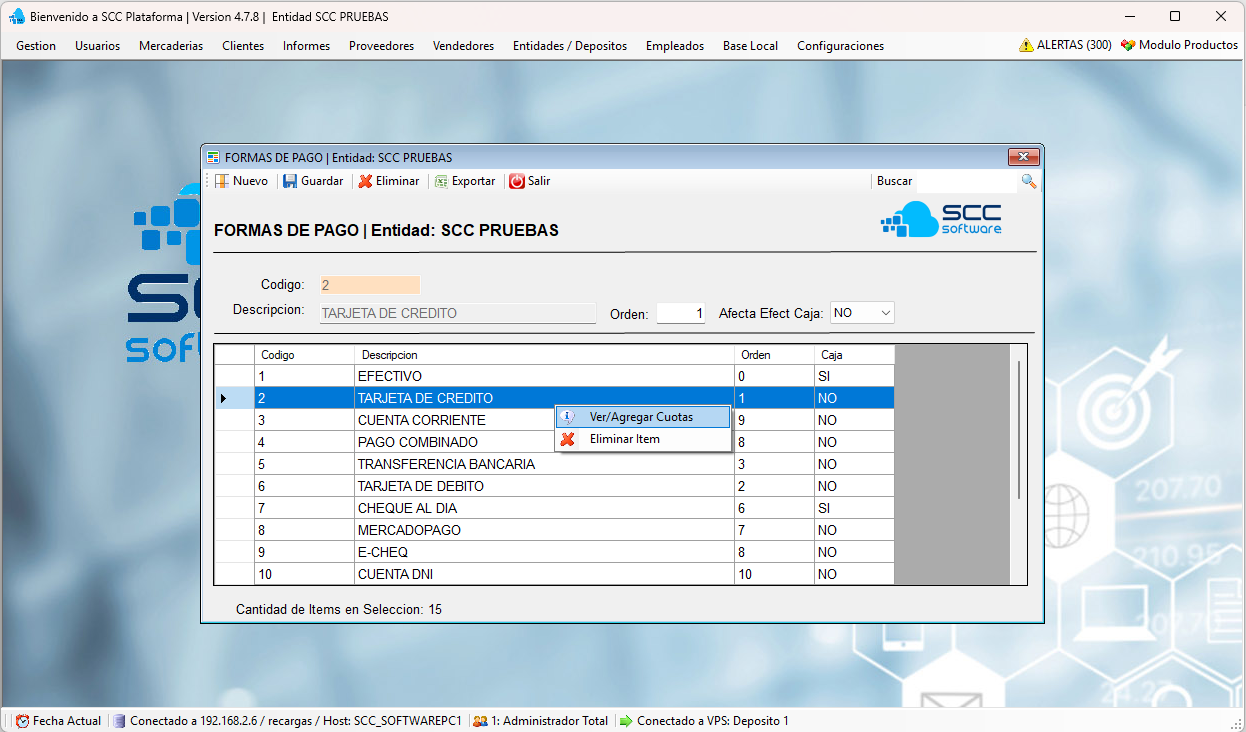The width and height of the screenshot is (1246, 732).
Task: Open the Informes menu
Action: pos(306,46)
